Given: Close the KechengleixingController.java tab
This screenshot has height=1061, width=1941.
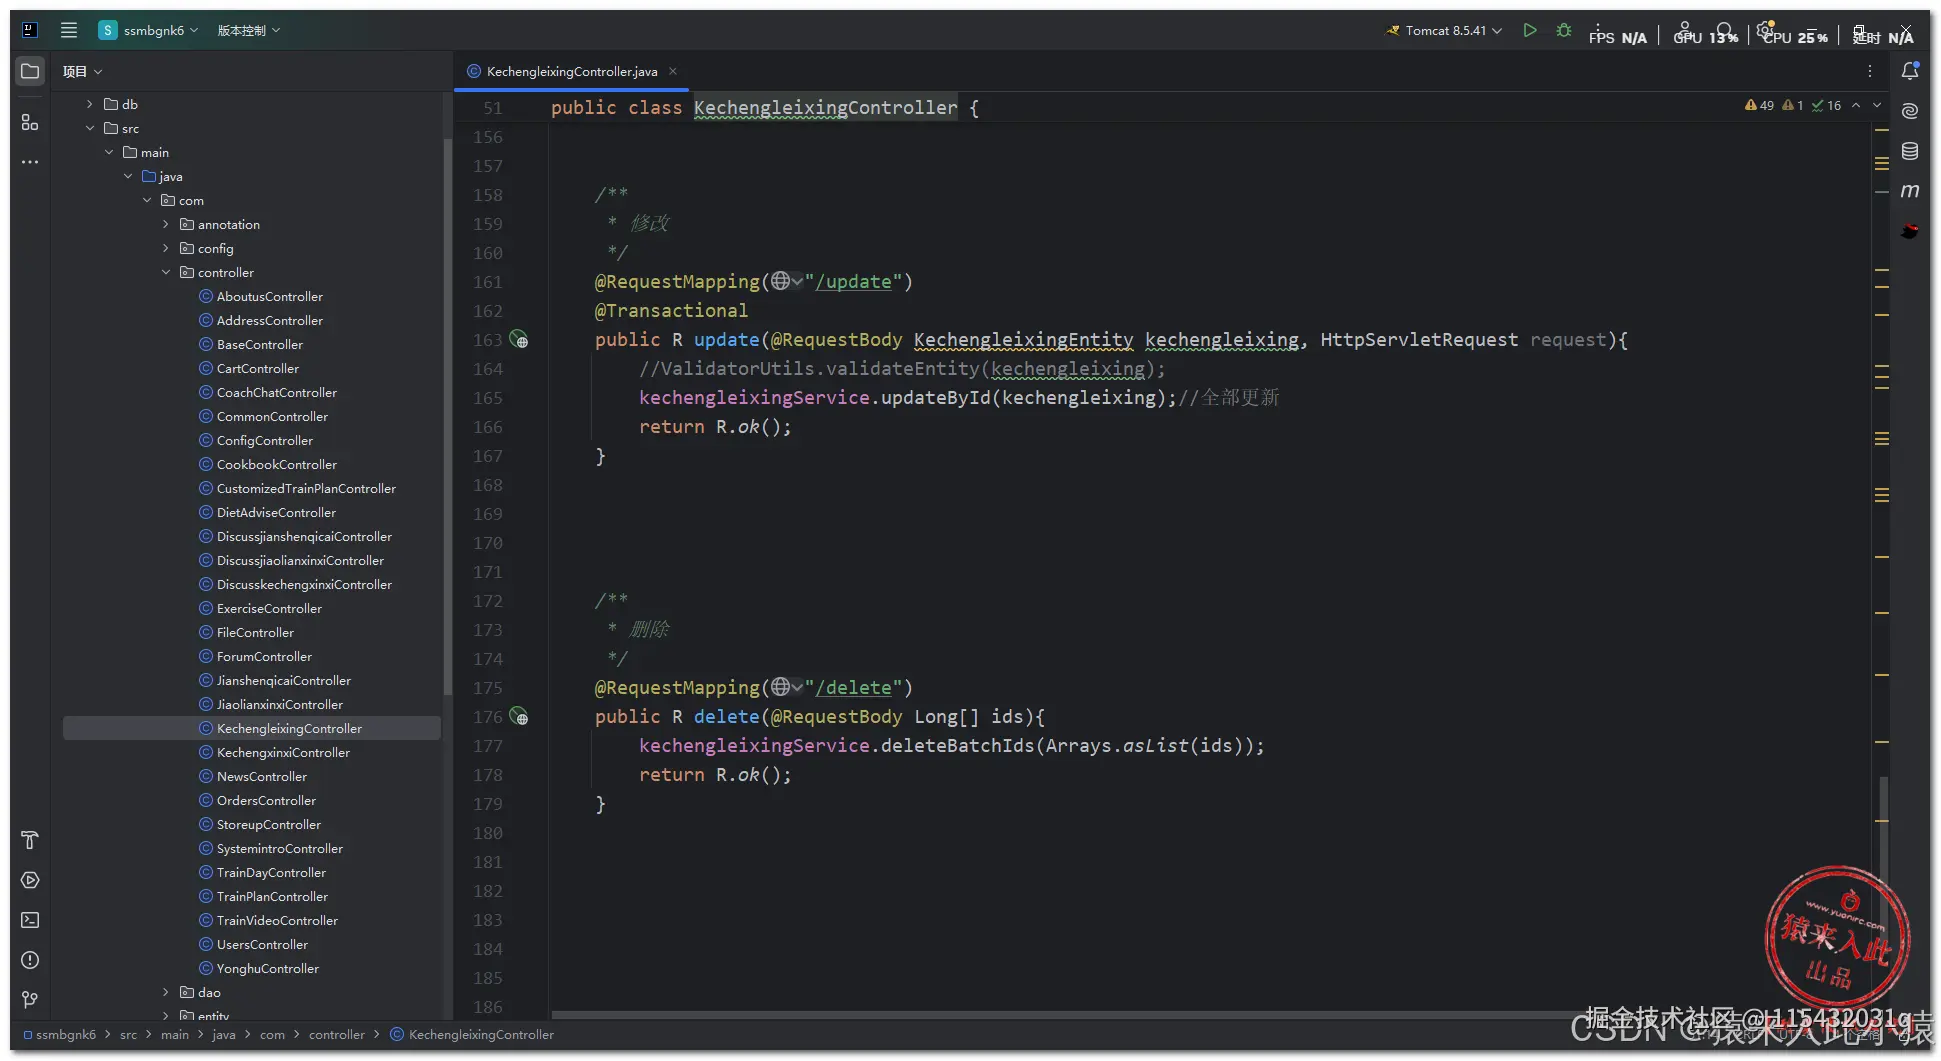Looking at the screenshot, I should click(x=673, y=71).
